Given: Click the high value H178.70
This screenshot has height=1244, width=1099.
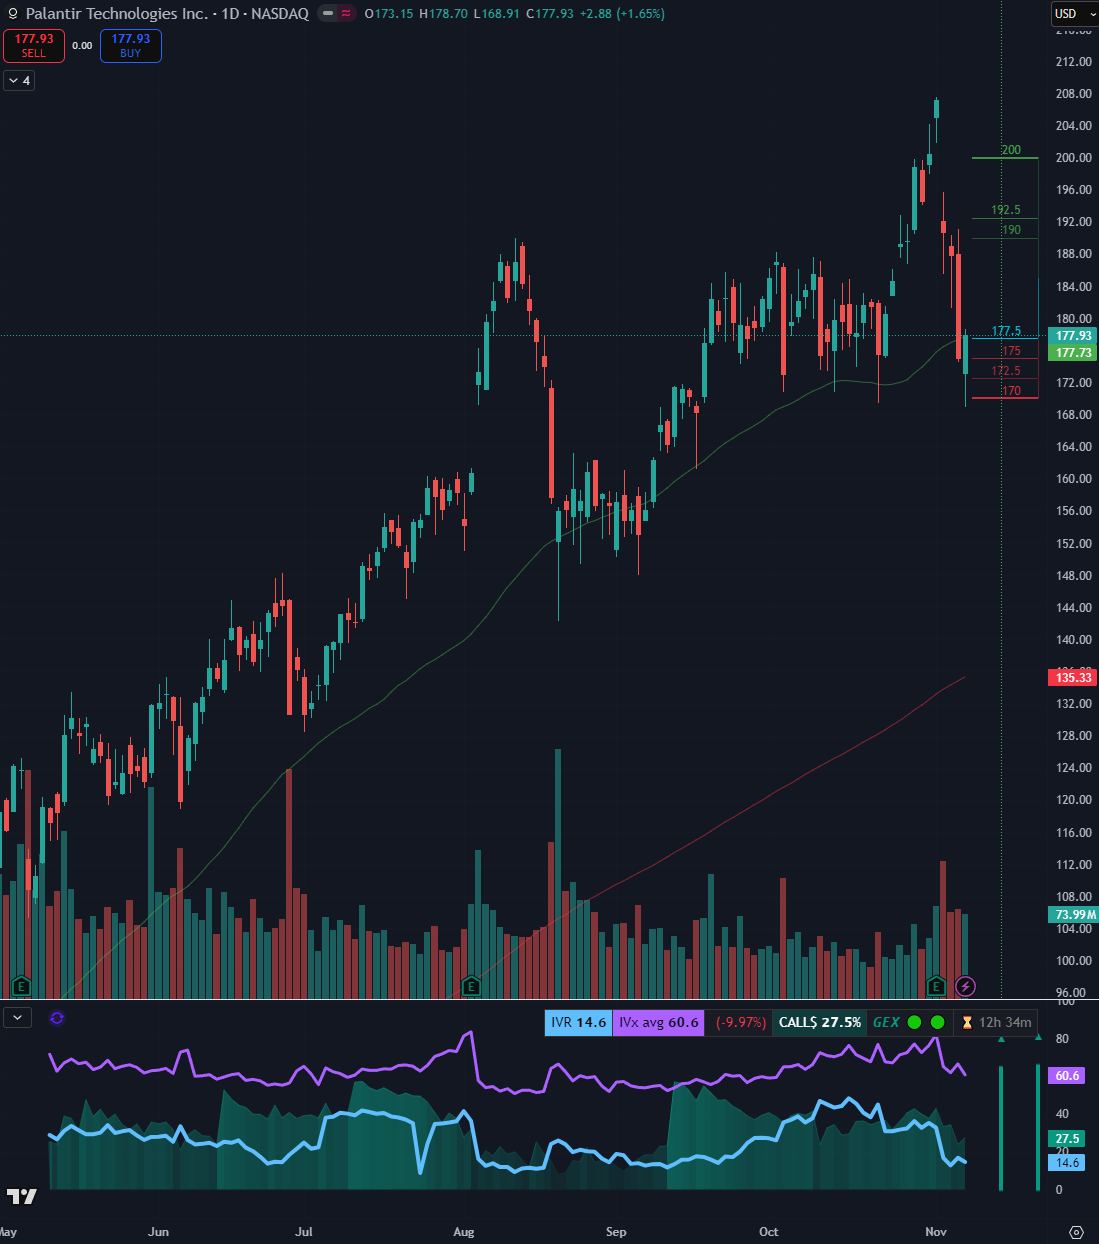Looking at the screenshot, I should click(443, 14).
